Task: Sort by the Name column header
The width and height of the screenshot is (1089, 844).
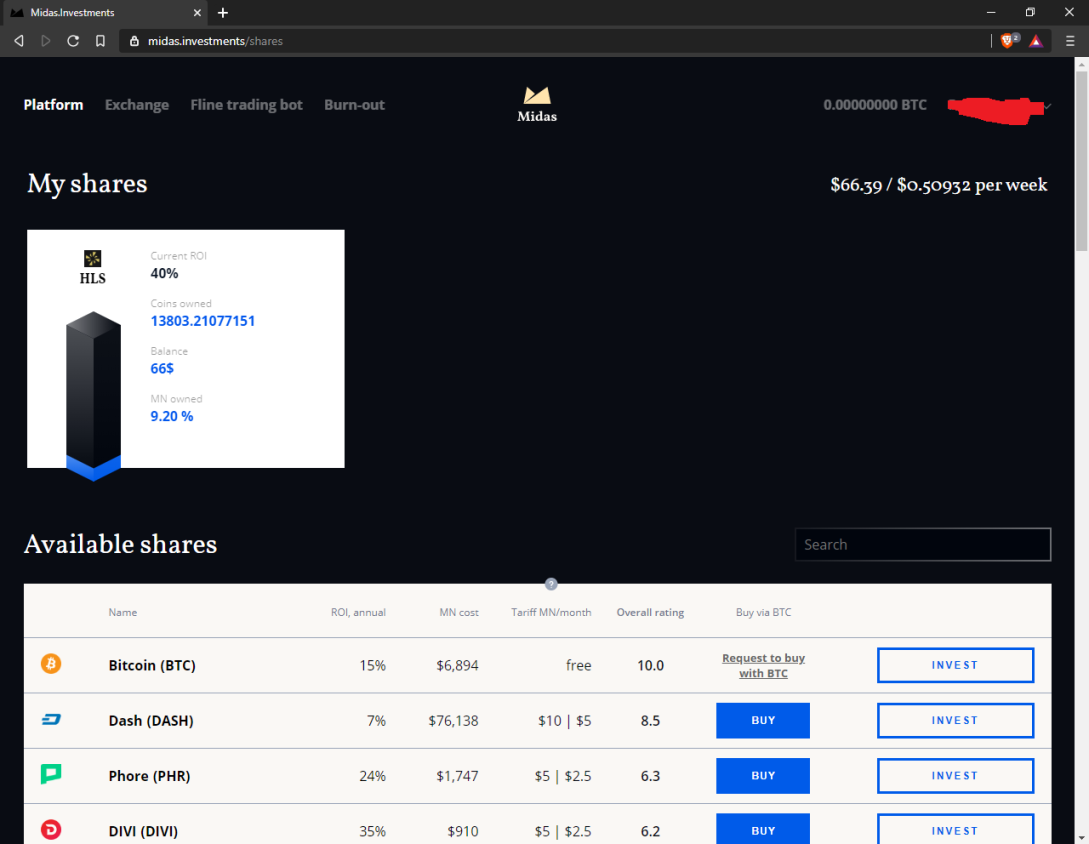Action: pos(122,612)
